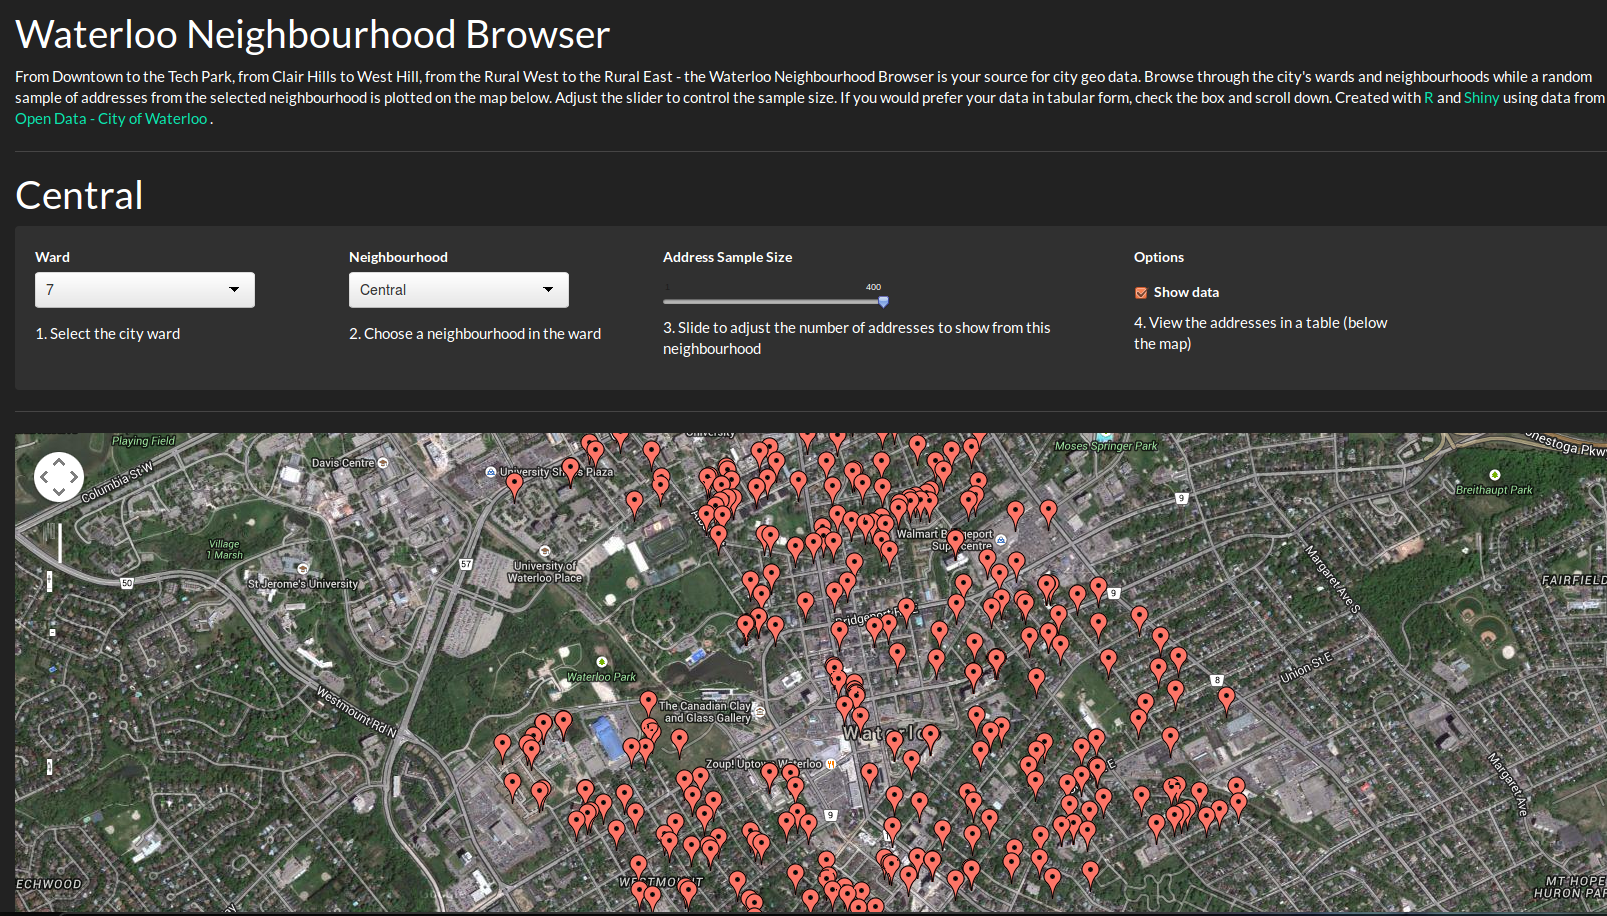Click the Columbia St W road label
This screenshot has width=1607, height=916.
(118, 482)
